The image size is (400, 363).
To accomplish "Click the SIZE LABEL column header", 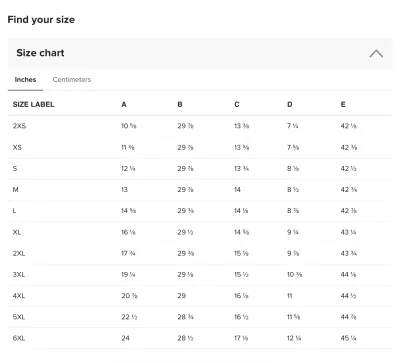I will [33, 104].
